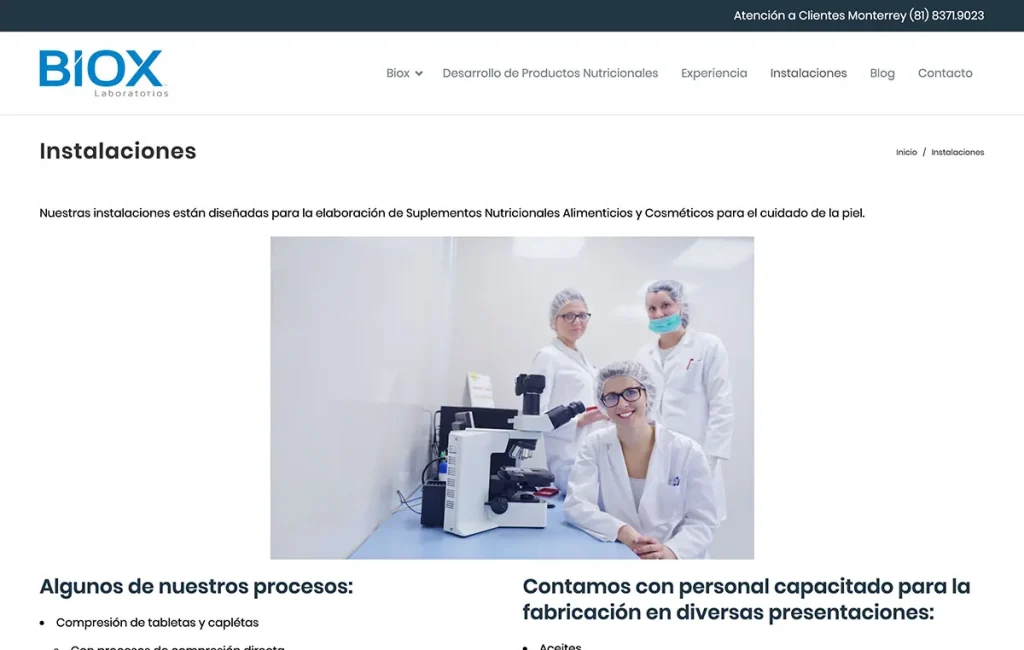Click the Inicio breadcrumb link
This screenshot has width=1024, height=650.
[x=905, y=152]
